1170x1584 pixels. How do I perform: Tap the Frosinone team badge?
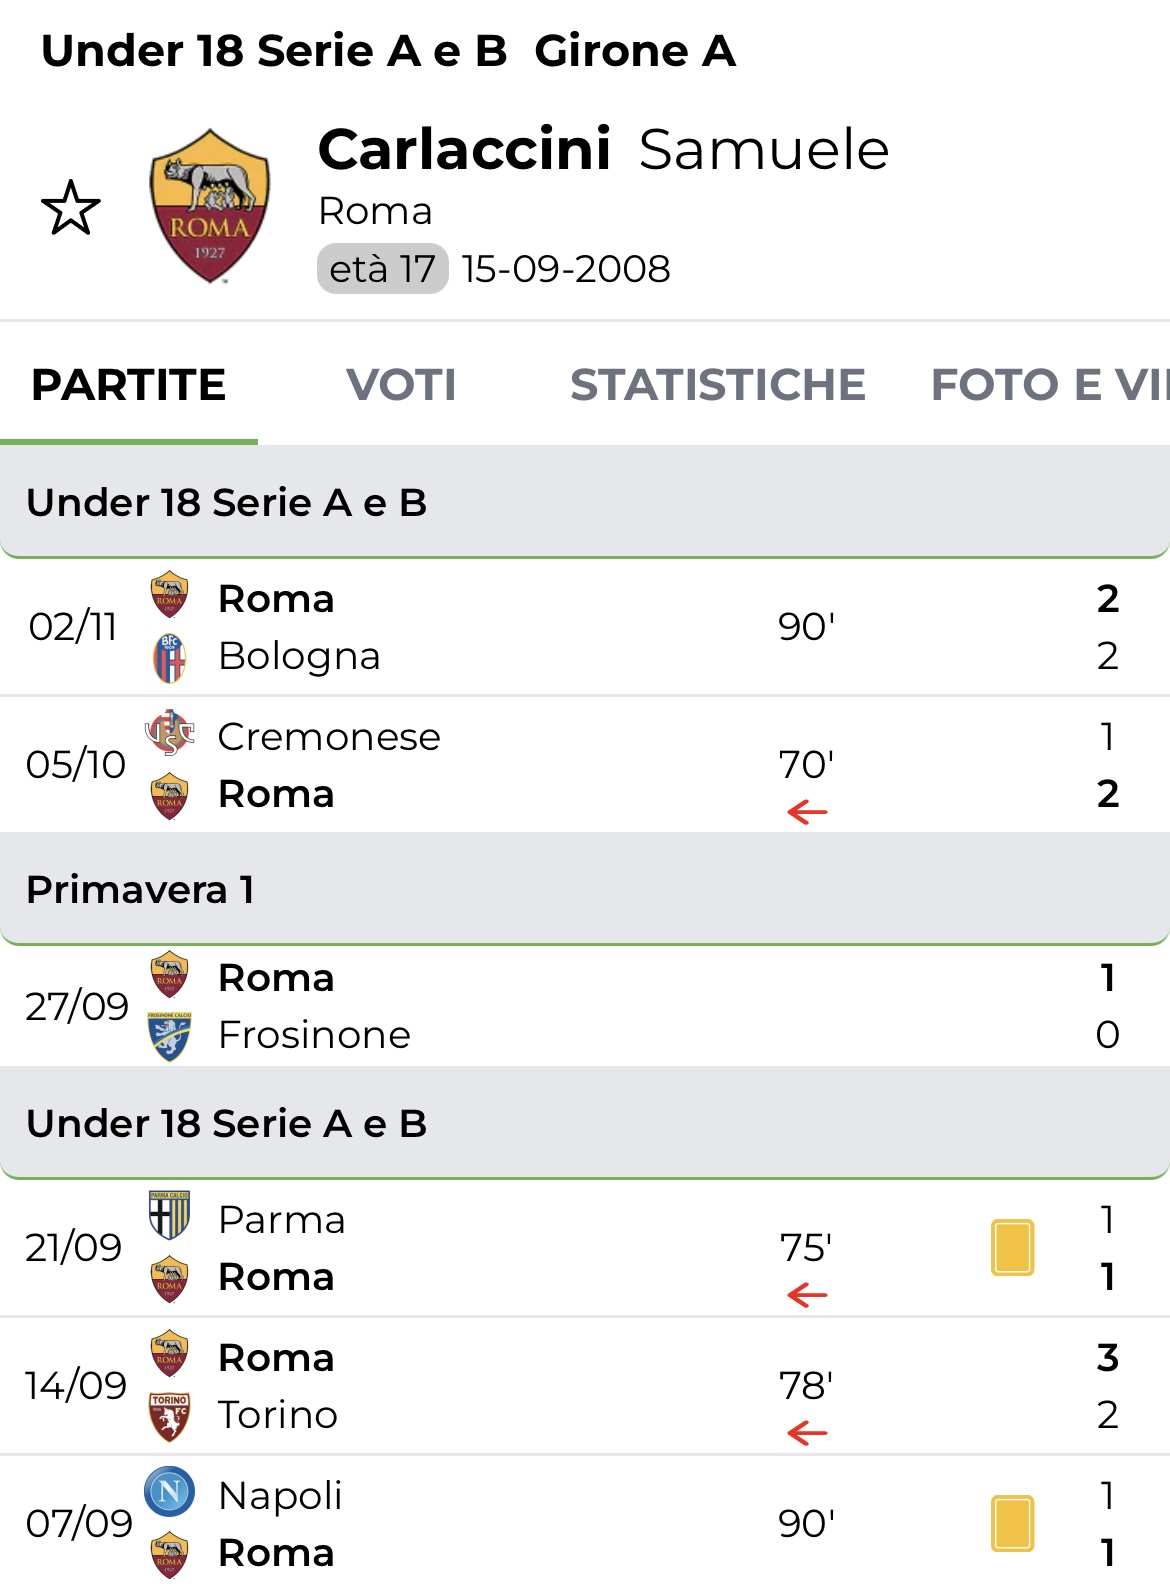170,1035
